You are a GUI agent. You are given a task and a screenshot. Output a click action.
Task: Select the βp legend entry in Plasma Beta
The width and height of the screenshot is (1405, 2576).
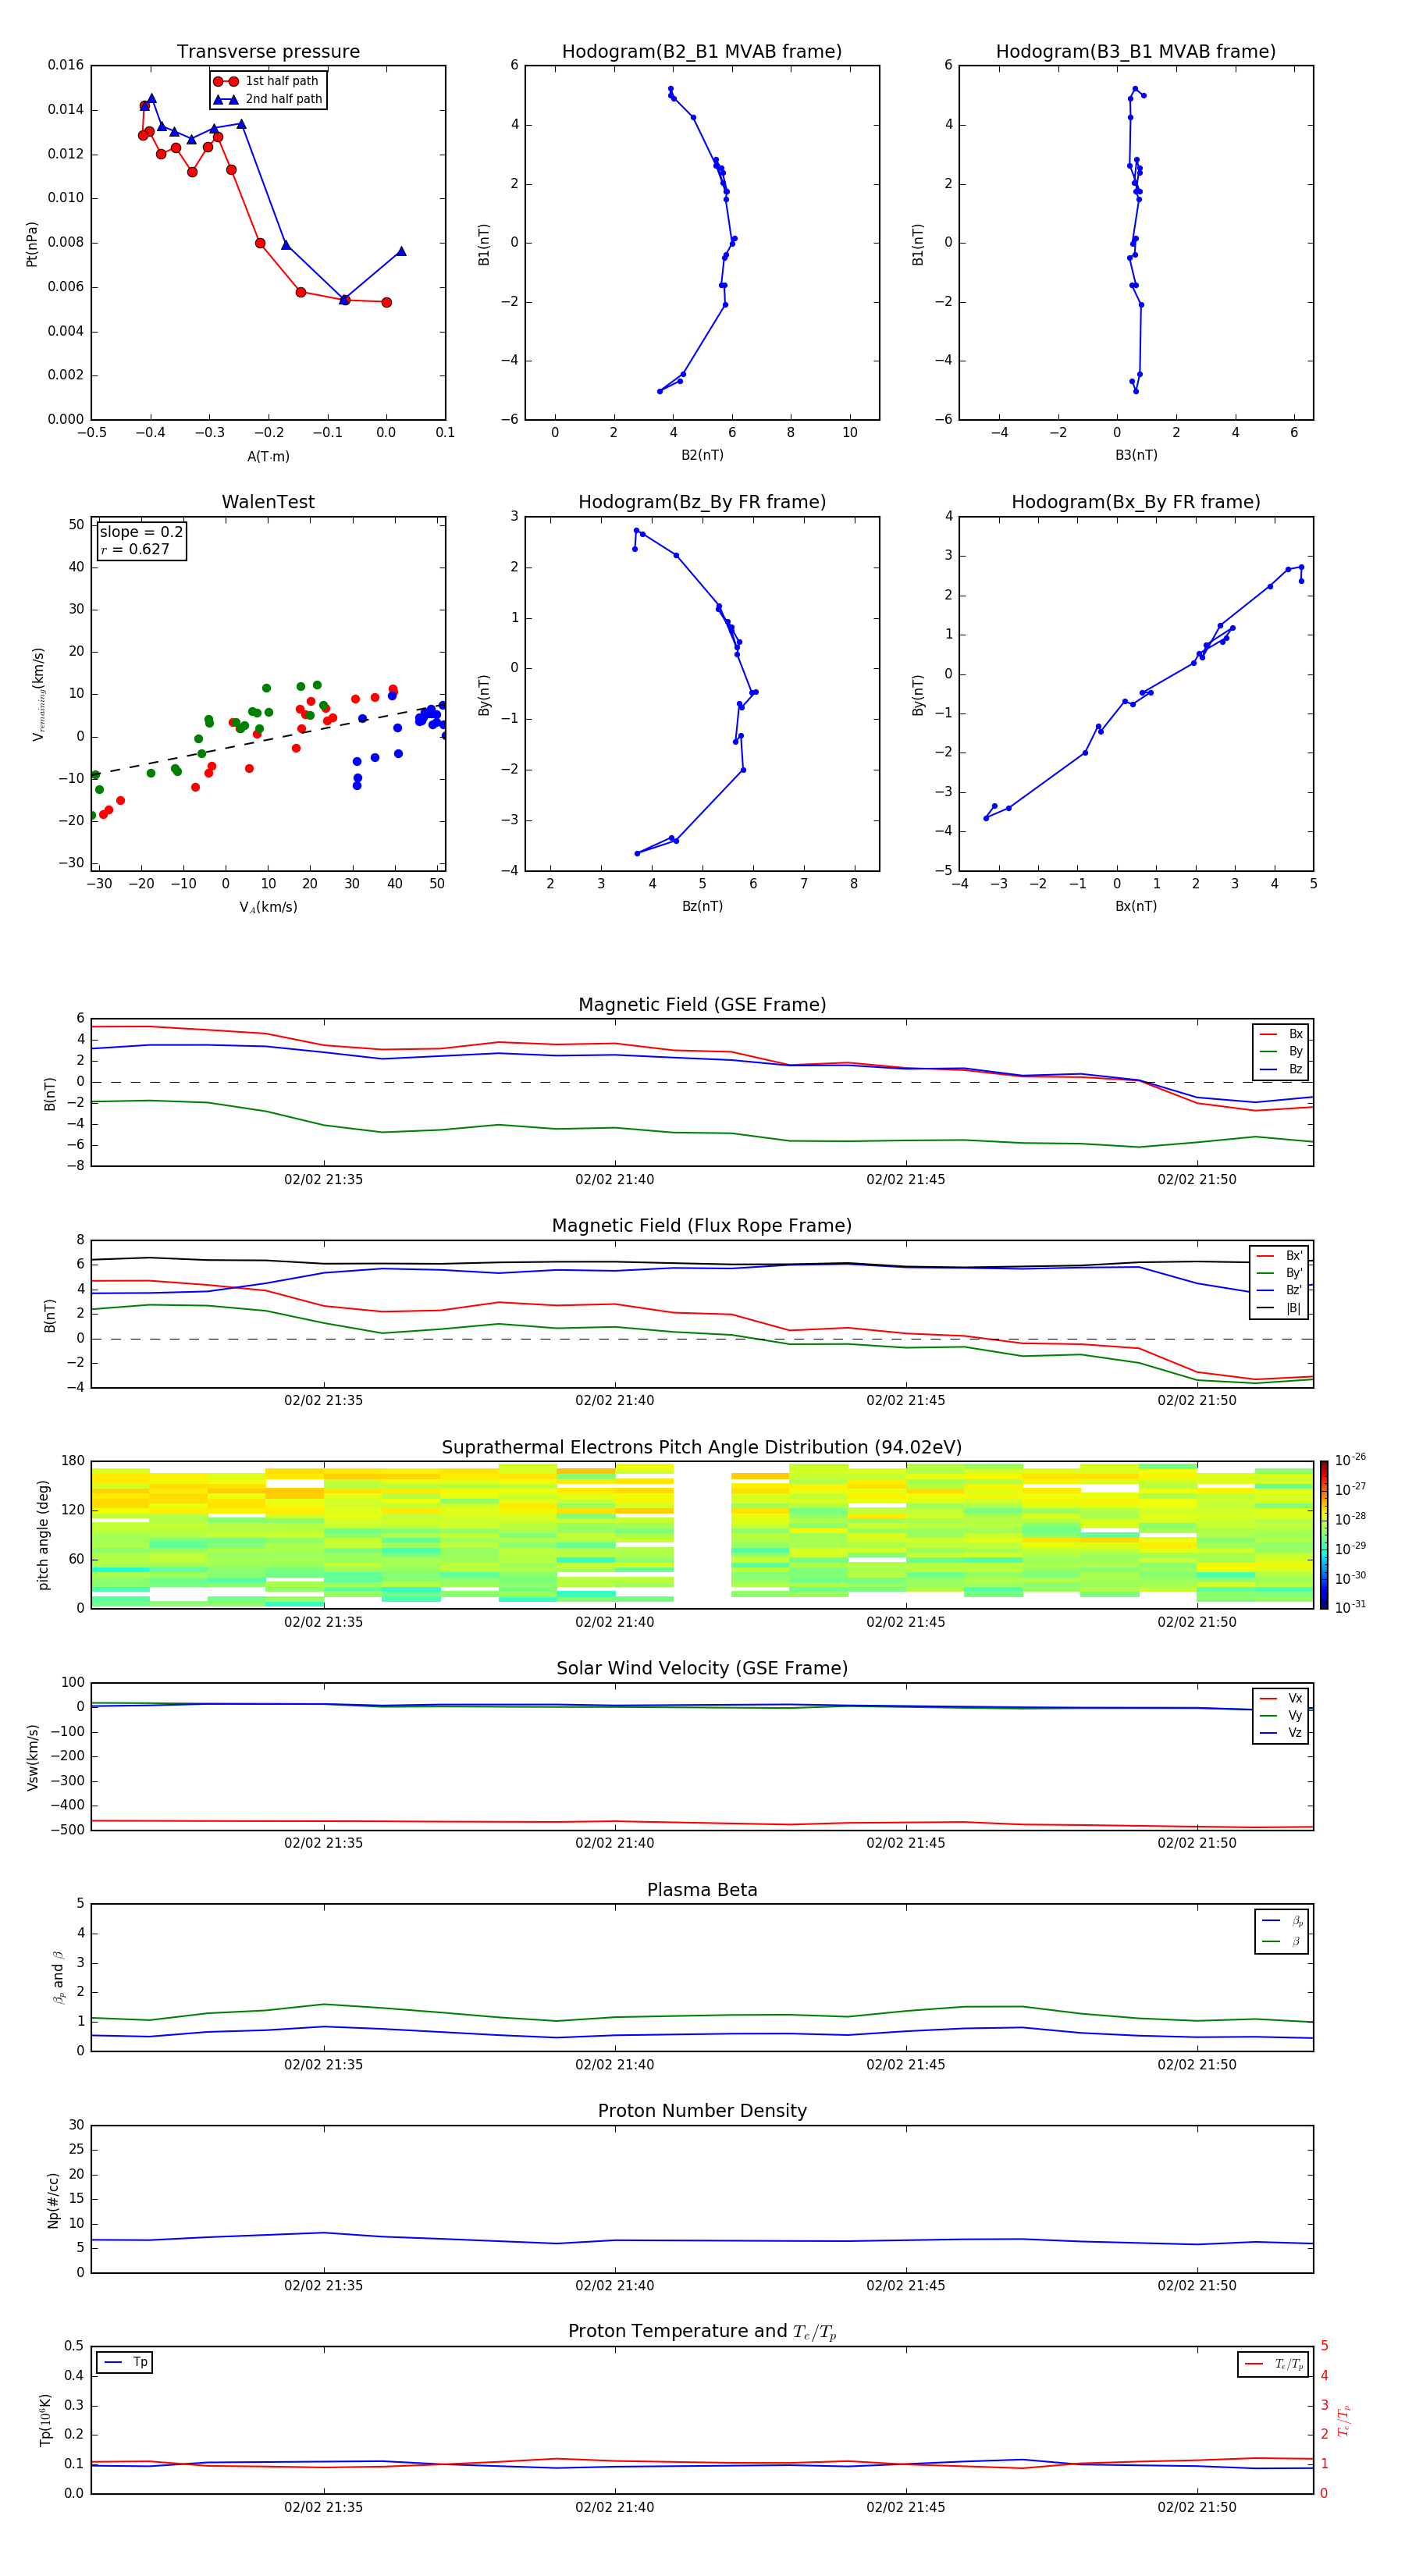1282,1921
